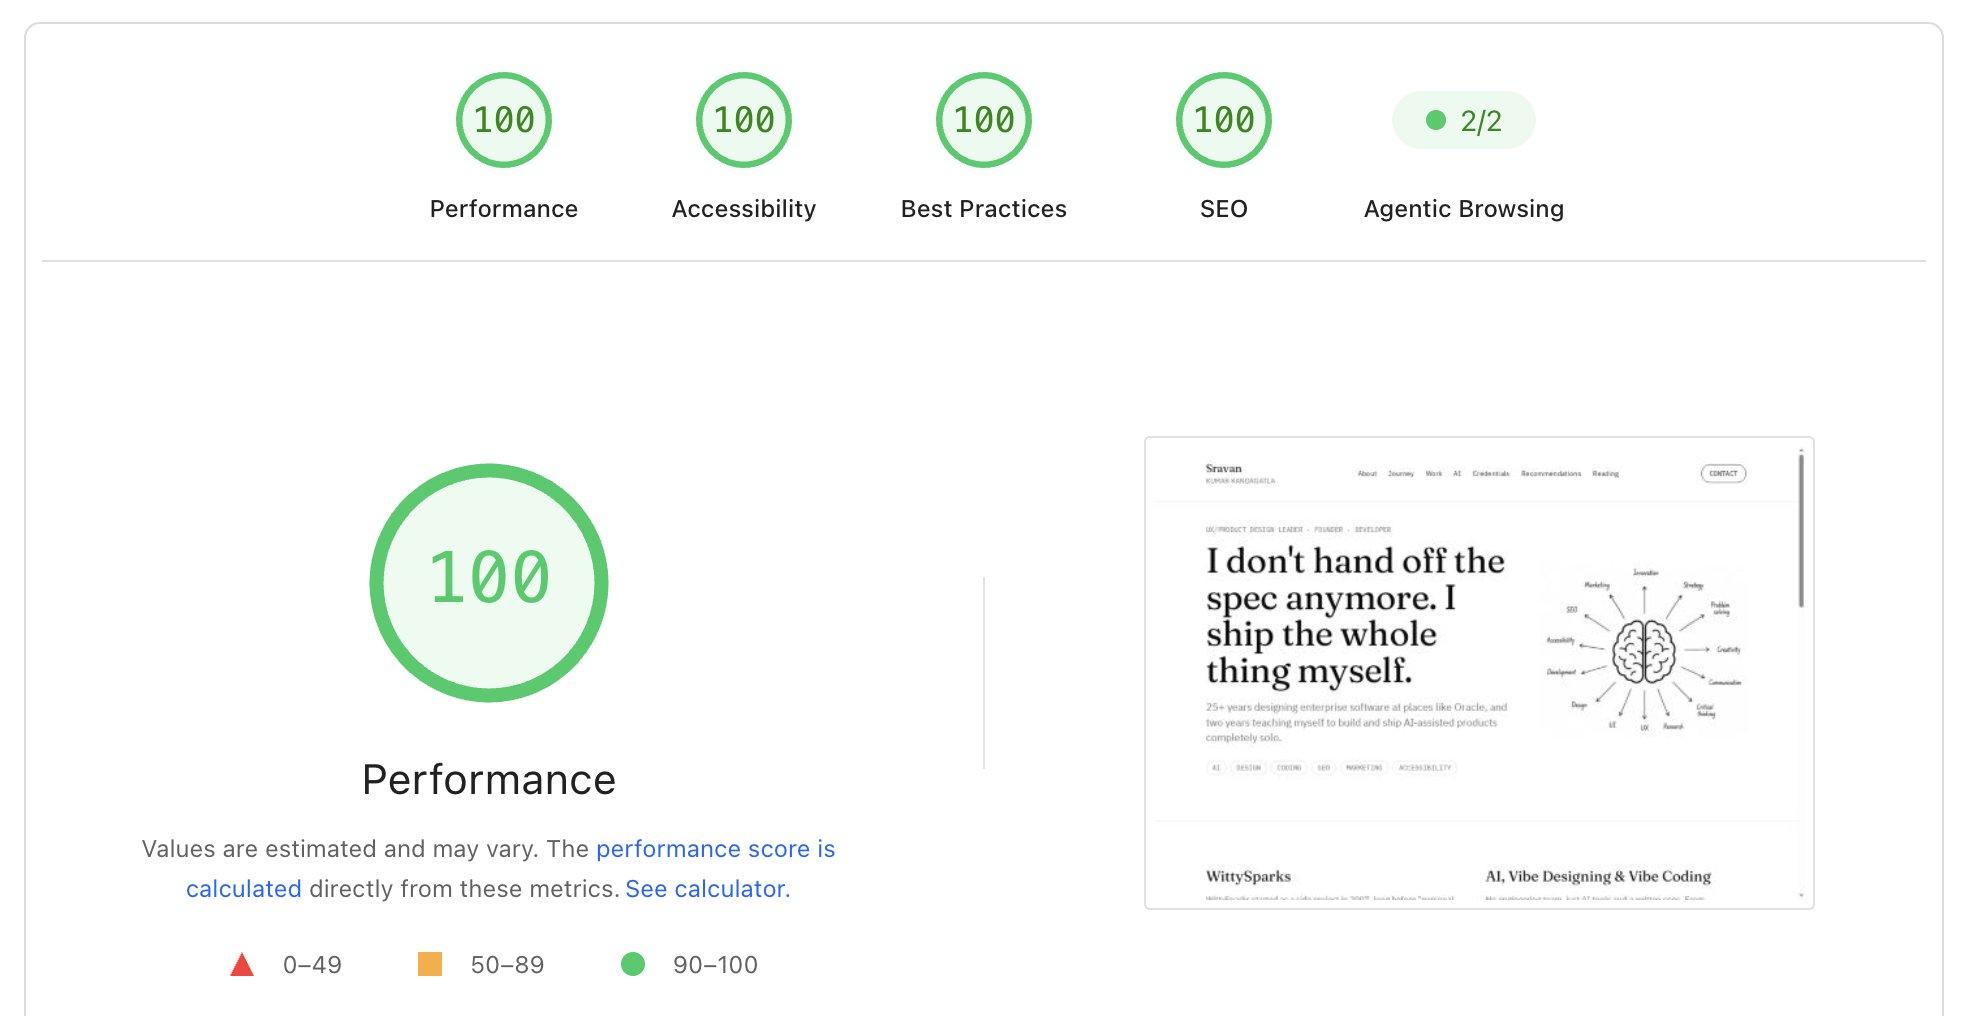This screenshot has width=1968, height=1016.
Task: Click 'WittySparks' heading in the preview
Action: point(1248,876)
